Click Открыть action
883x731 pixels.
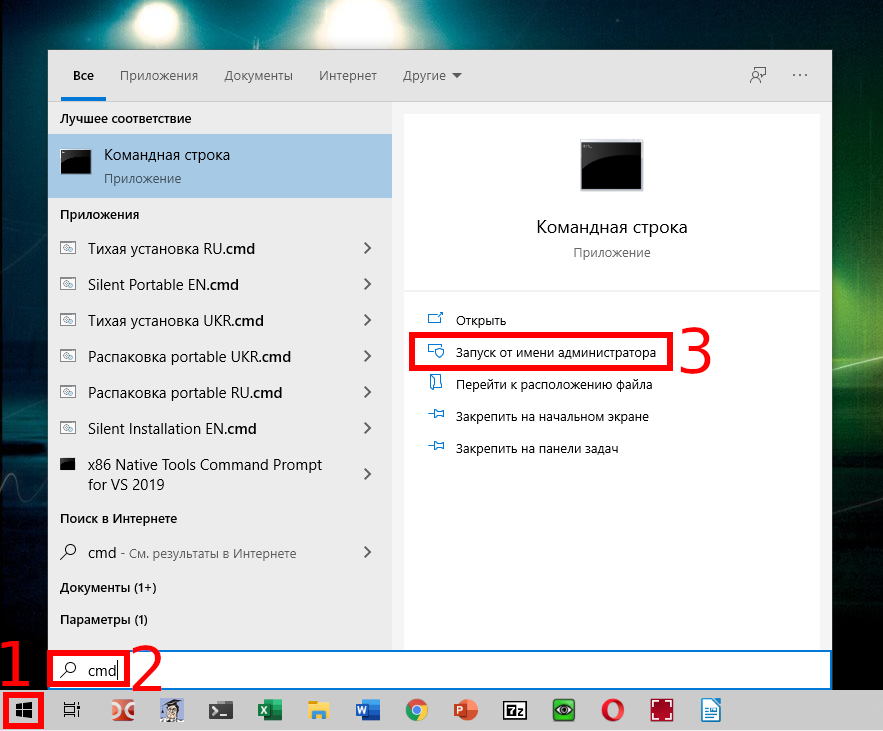pyautogui.click(x=481, y=320)
